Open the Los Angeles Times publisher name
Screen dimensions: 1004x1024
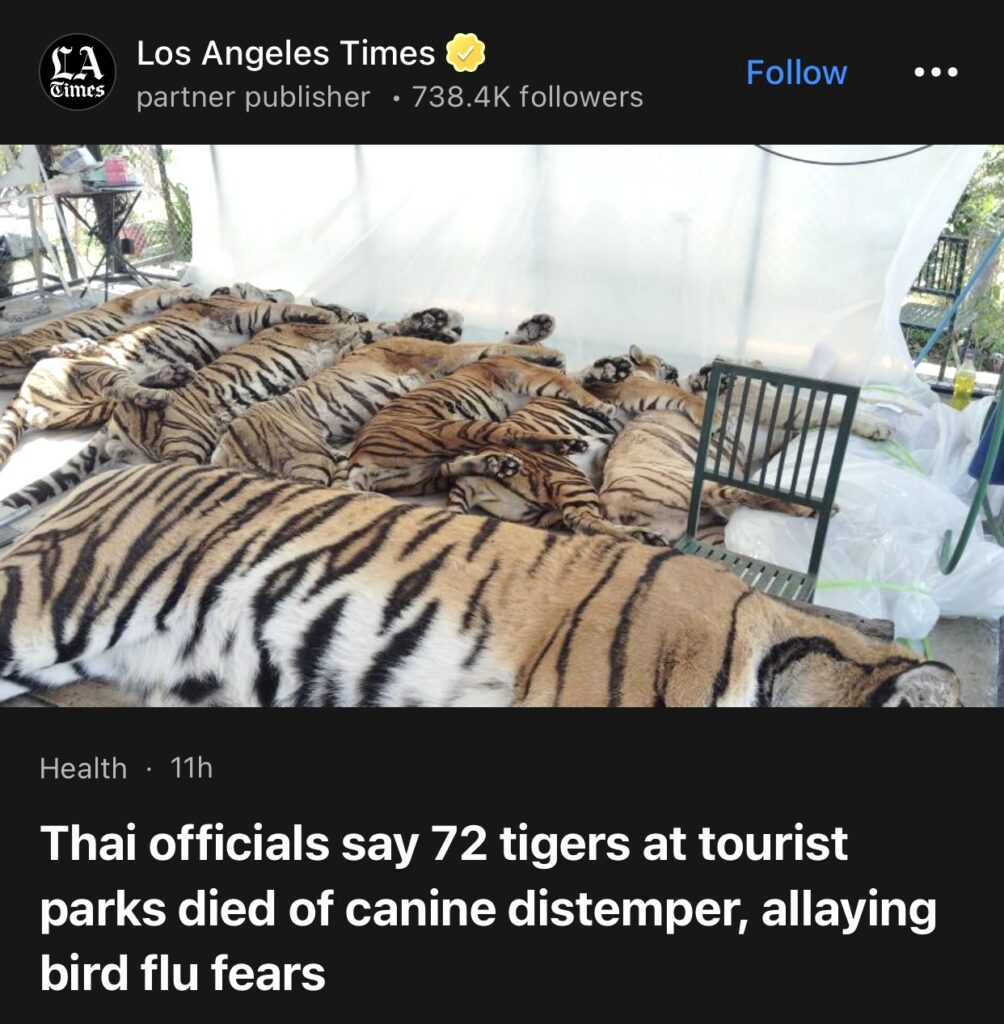[x=285, y=53]
